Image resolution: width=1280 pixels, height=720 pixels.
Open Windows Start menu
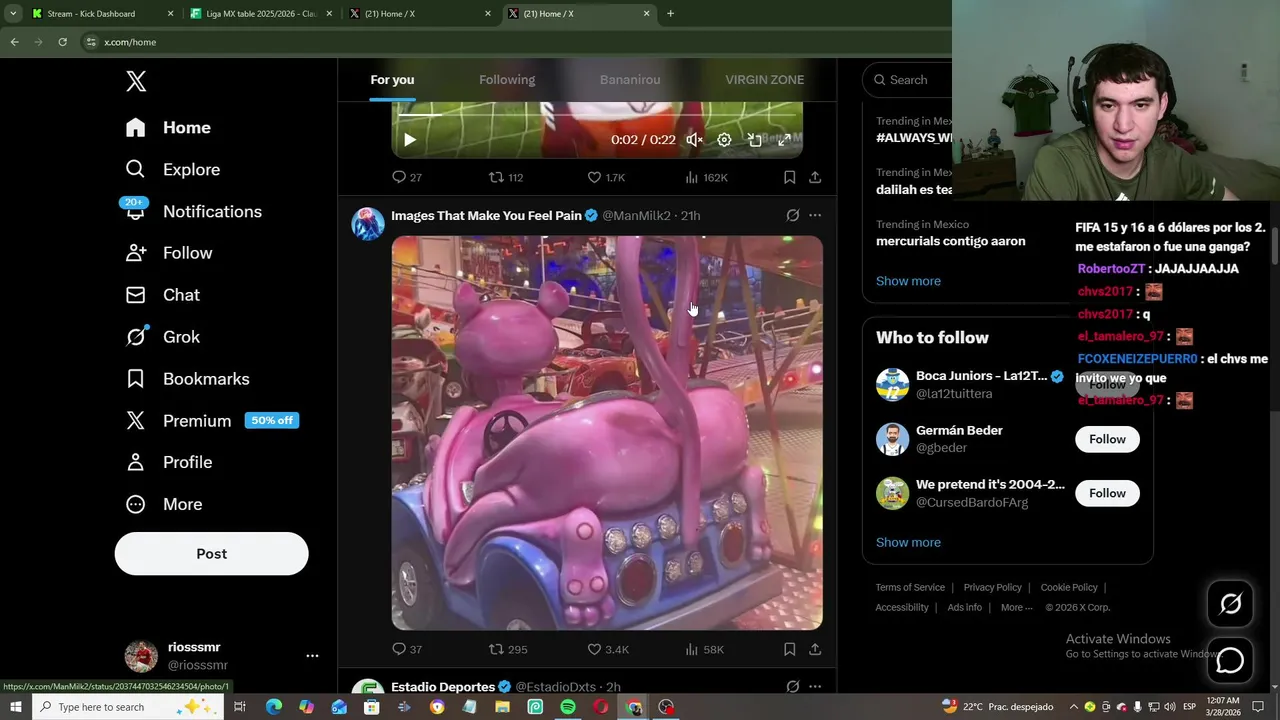(15, 707)
